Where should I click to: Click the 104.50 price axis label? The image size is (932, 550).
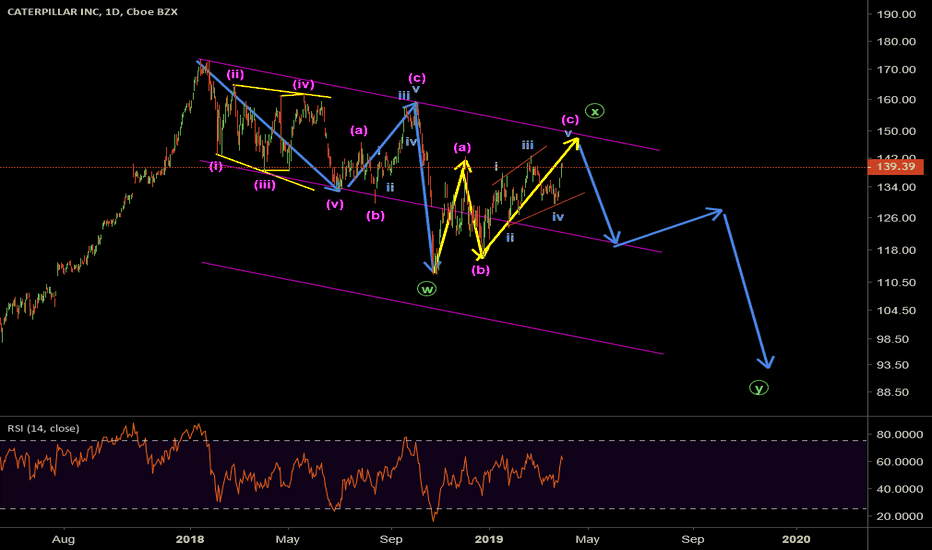(896, 310)
